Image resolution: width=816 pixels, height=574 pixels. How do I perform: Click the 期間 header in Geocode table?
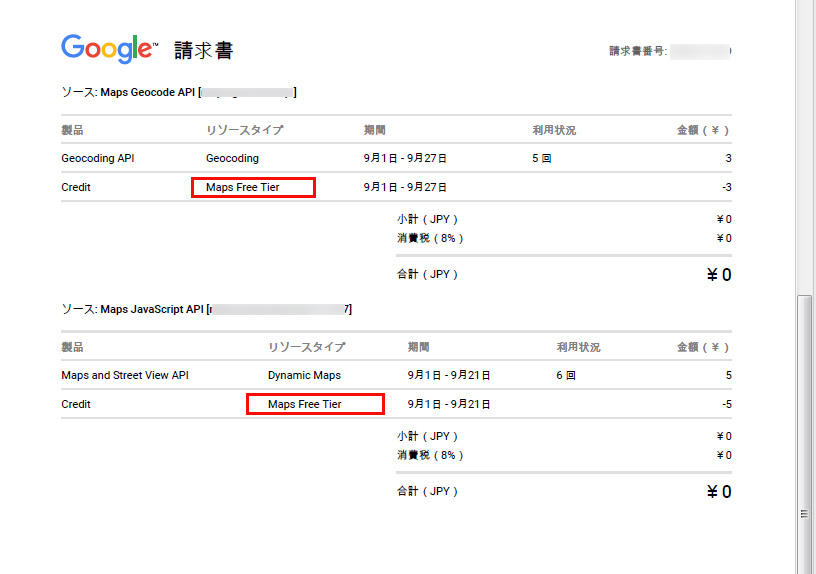375,130
